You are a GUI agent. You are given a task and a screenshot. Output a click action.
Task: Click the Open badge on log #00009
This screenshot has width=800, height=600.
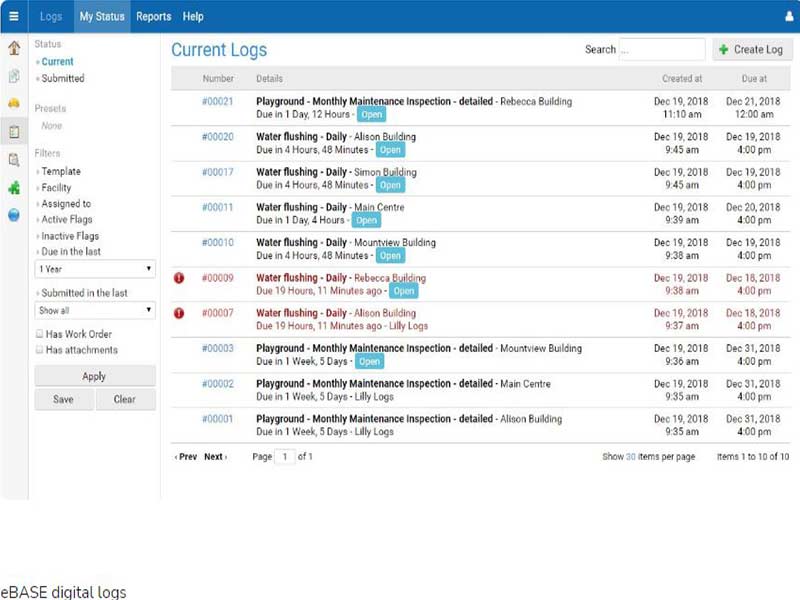(404, 291)
